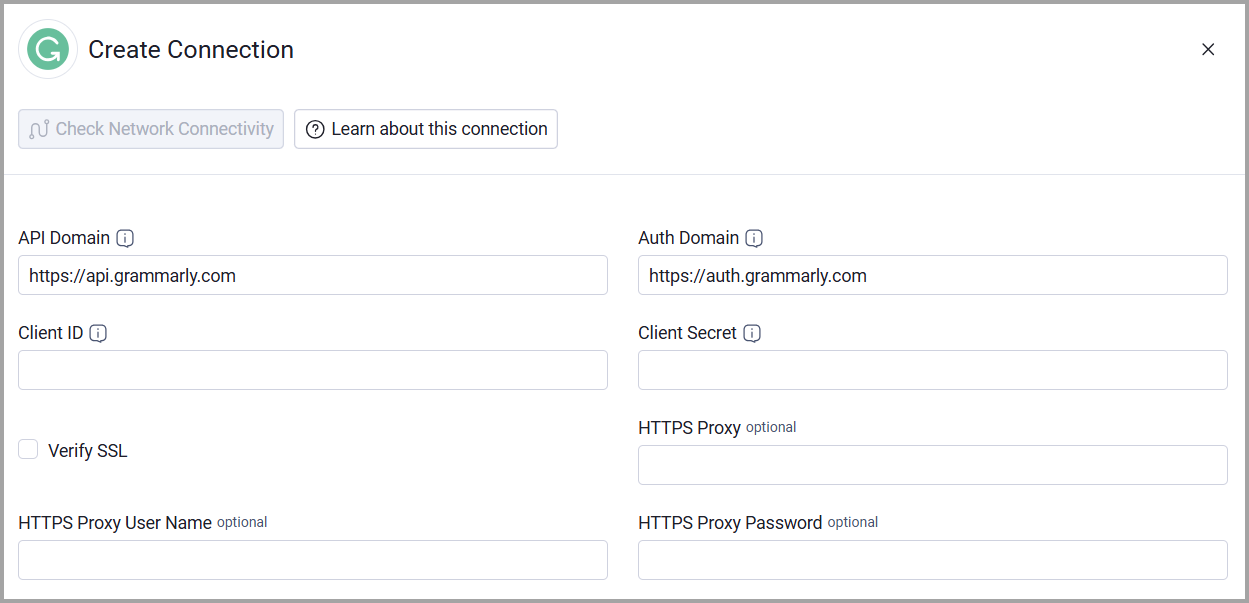Open Learn about this connection
1249x603 pixels.
(426, 129)
